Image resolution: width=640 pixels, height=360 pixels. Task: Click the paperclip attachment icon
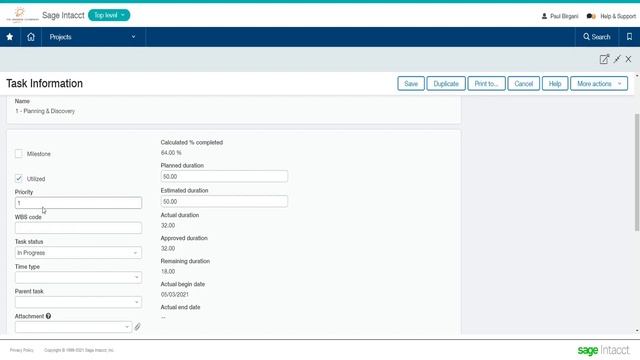click(x=138, y=327)
